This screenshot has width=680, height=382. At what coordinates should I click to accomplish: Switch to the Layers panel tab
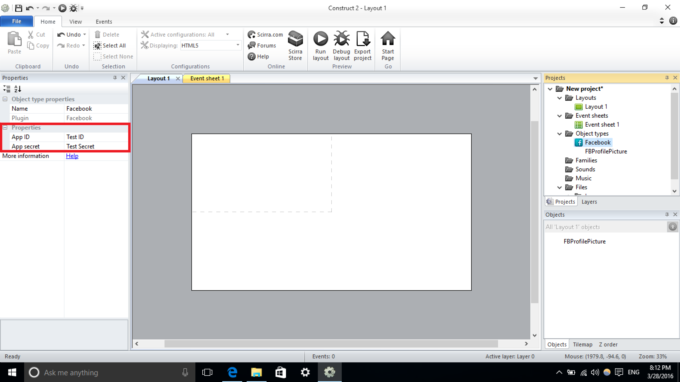point(589,202)
